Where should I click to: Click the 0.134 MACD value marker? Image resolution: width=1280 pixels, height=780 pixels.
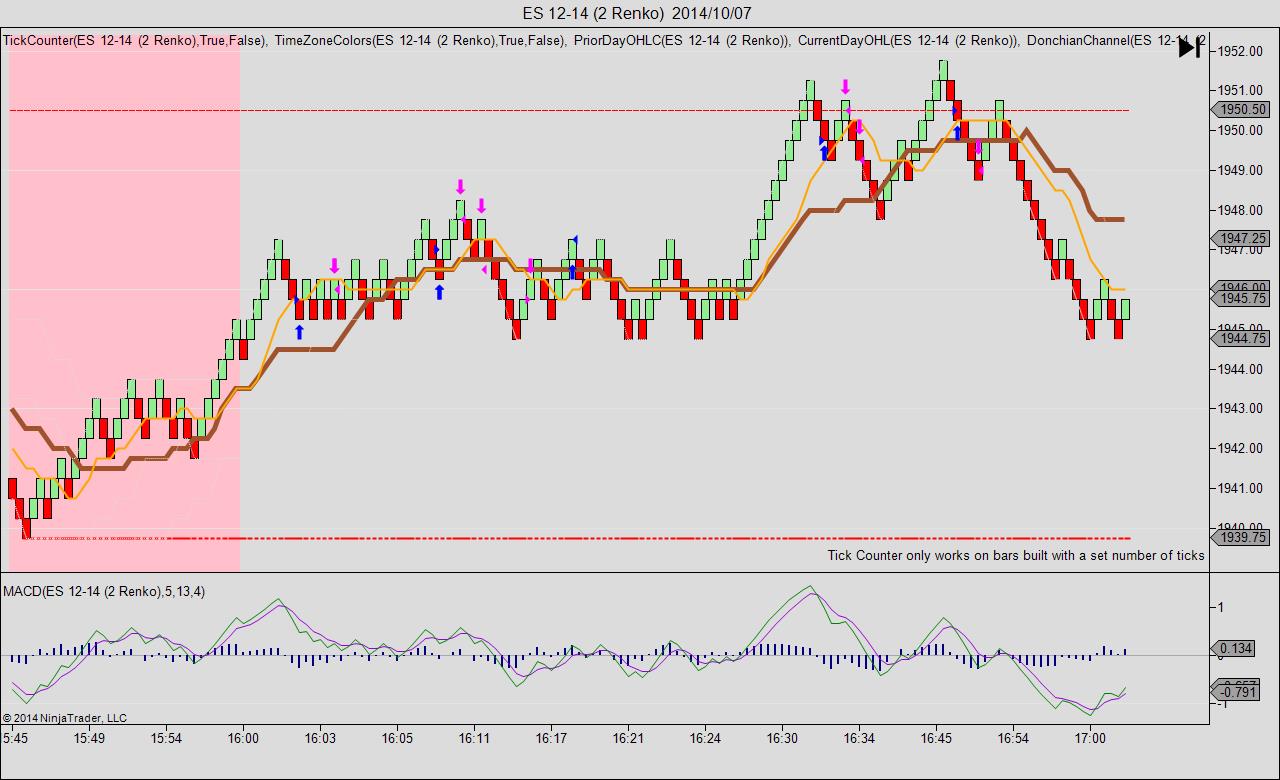[1237, 648]
